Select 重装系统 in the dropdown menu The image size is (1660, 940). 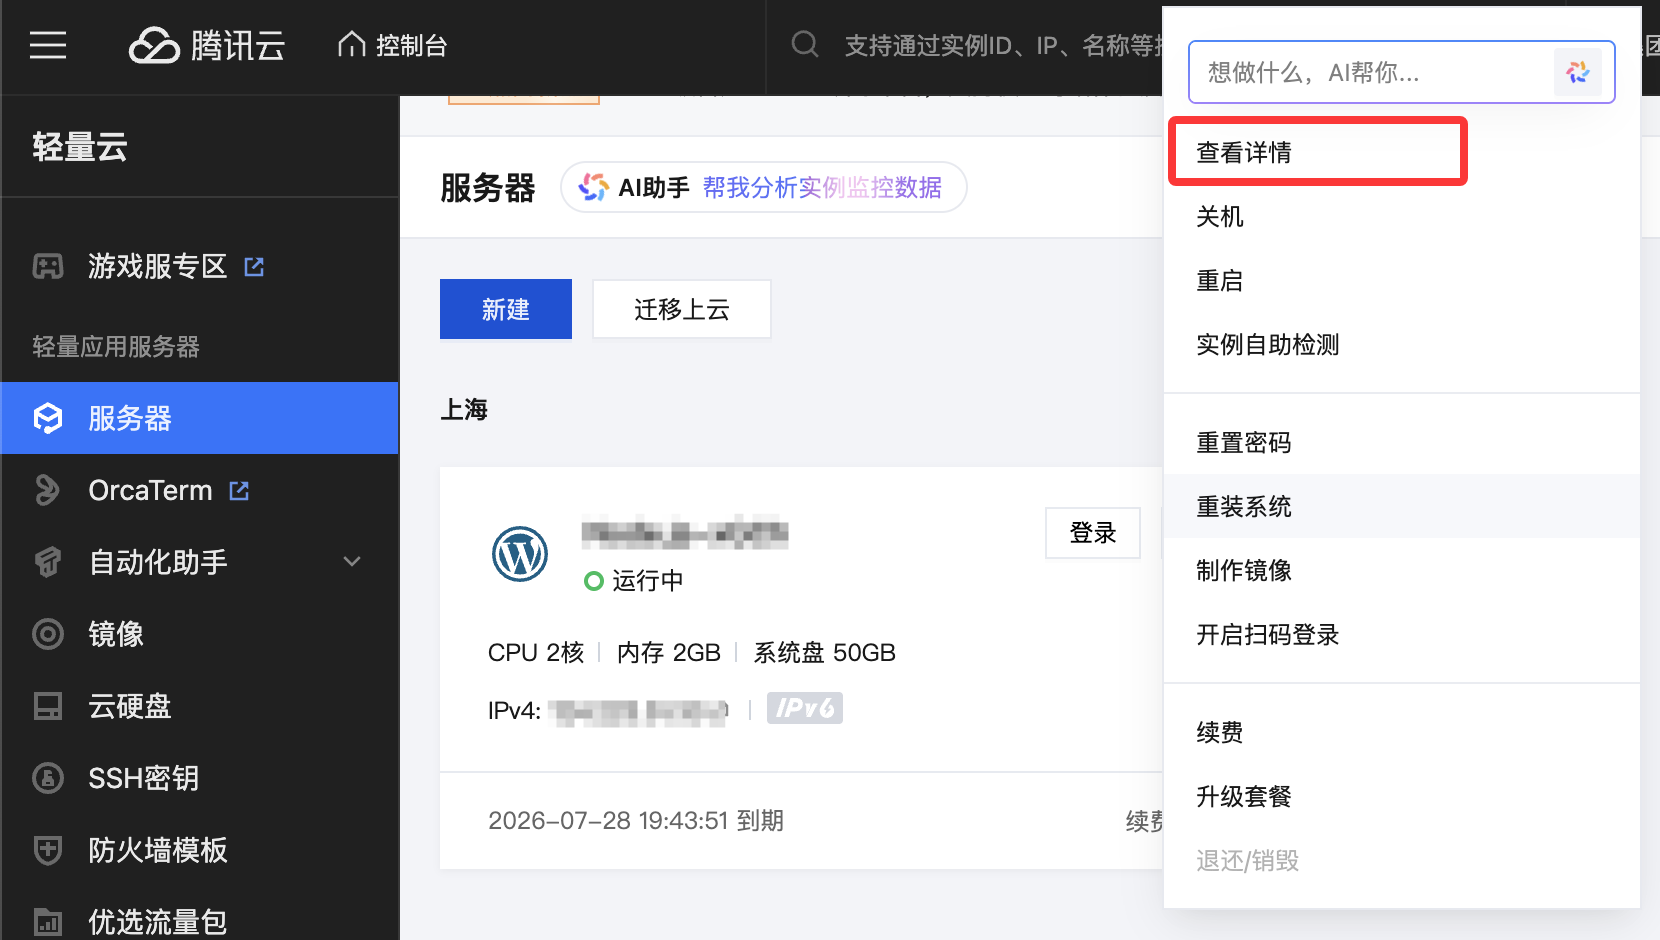[x=1244, y=506]
